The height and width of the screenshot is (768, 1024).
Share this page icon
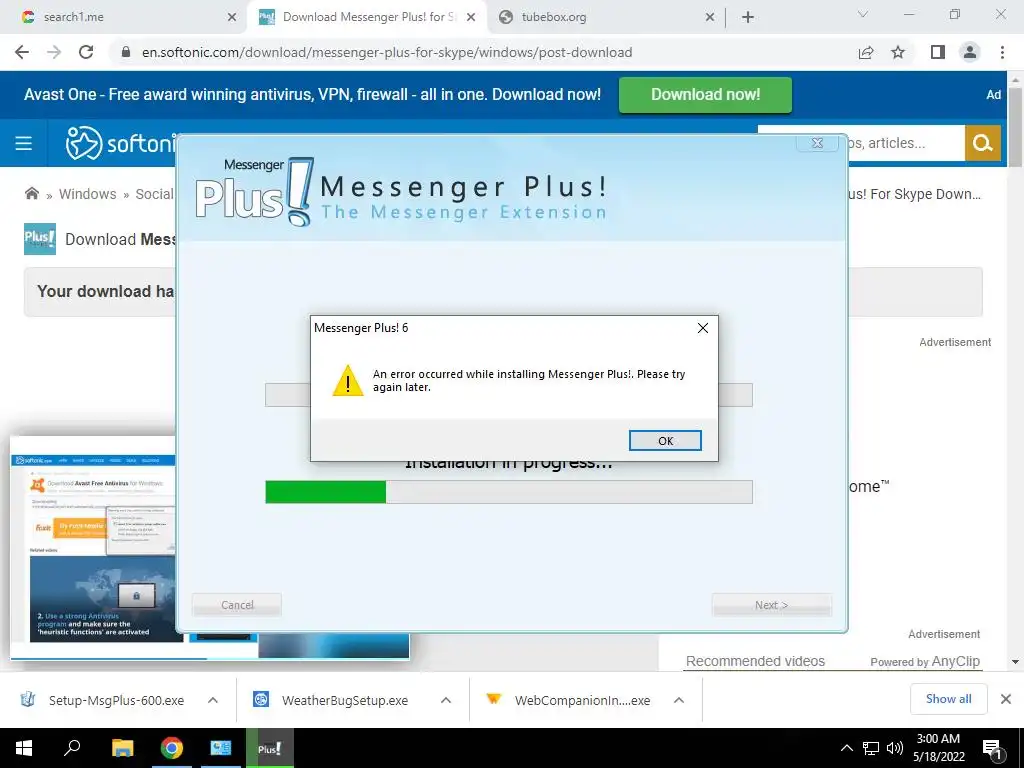(866, 52)
